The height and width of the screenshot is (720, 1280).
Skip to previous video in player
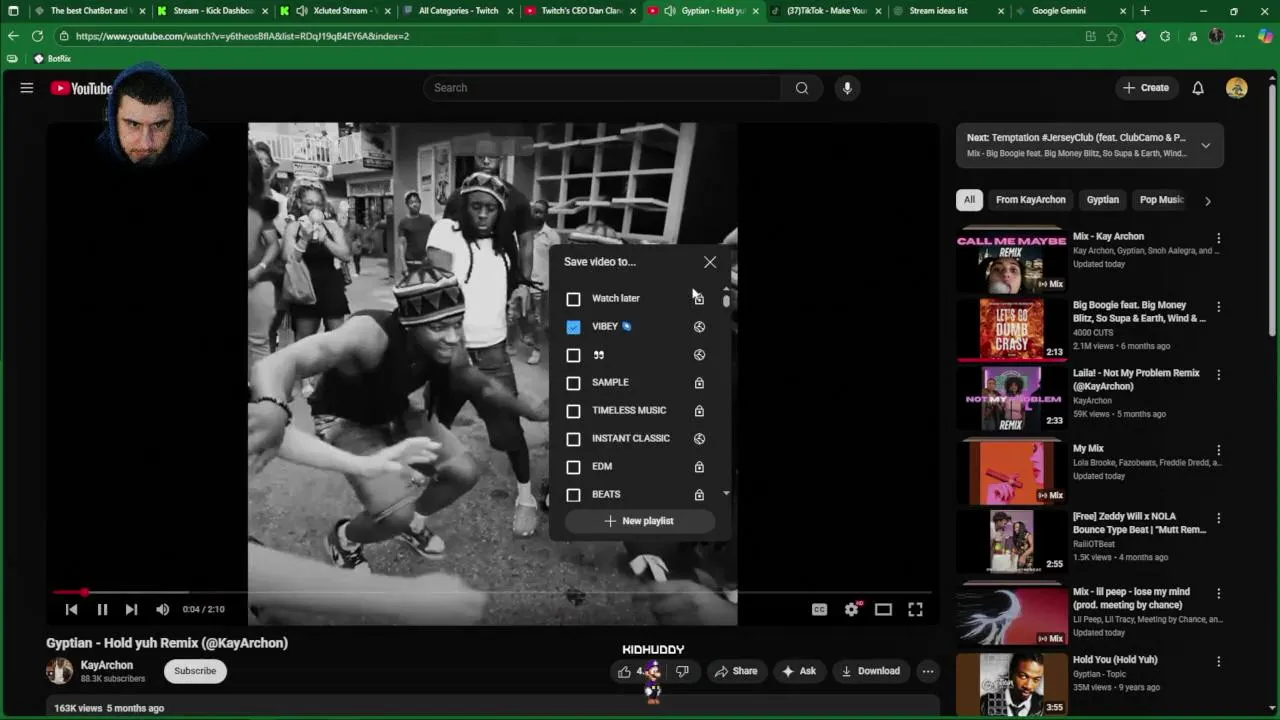tap(71, 609)
